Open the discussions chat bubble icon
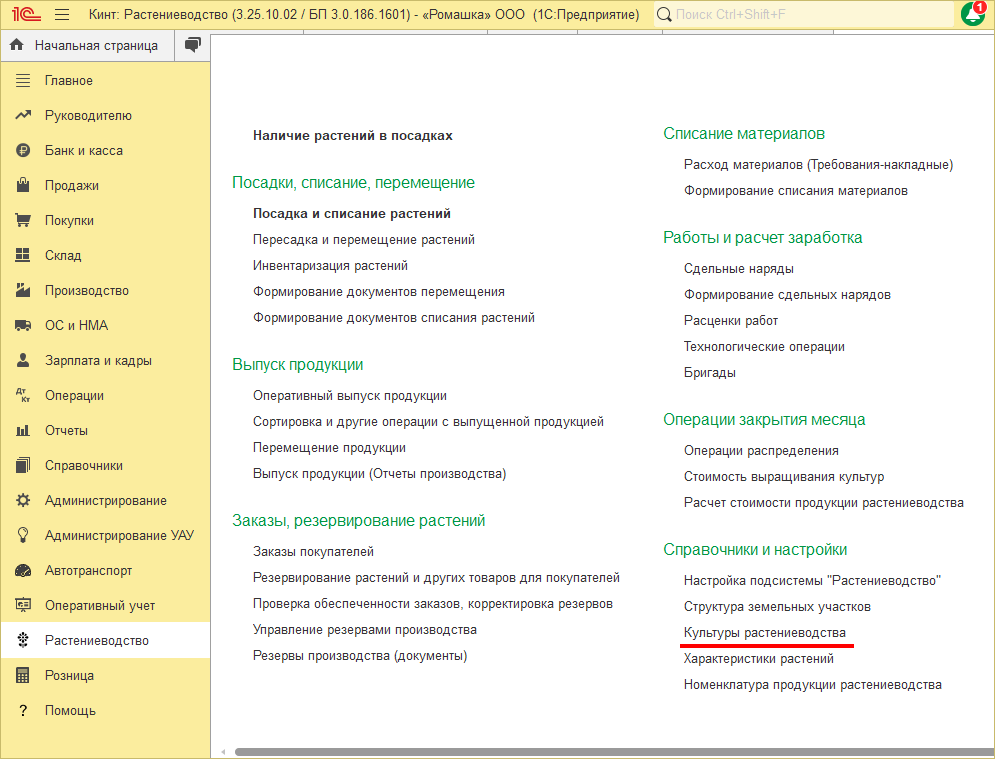The image size is (995, 759). pos(193,45)
